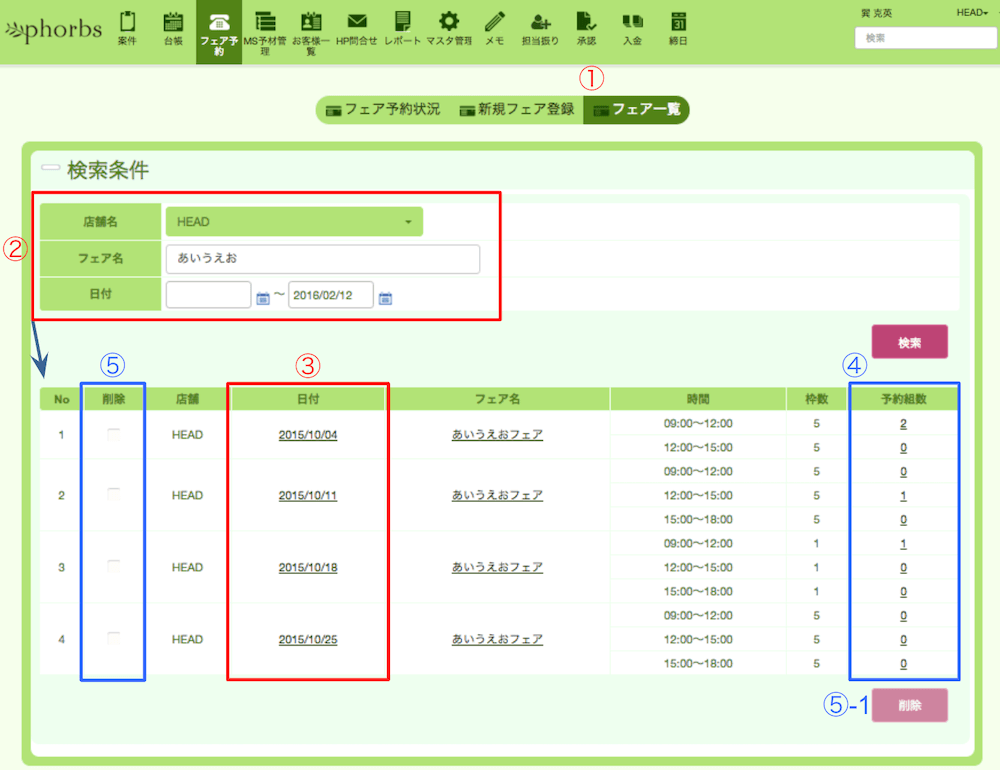Click the top-right 検索 search box
The height and width of the screenshot is (770, 1000).
click(x=927, y=38)
